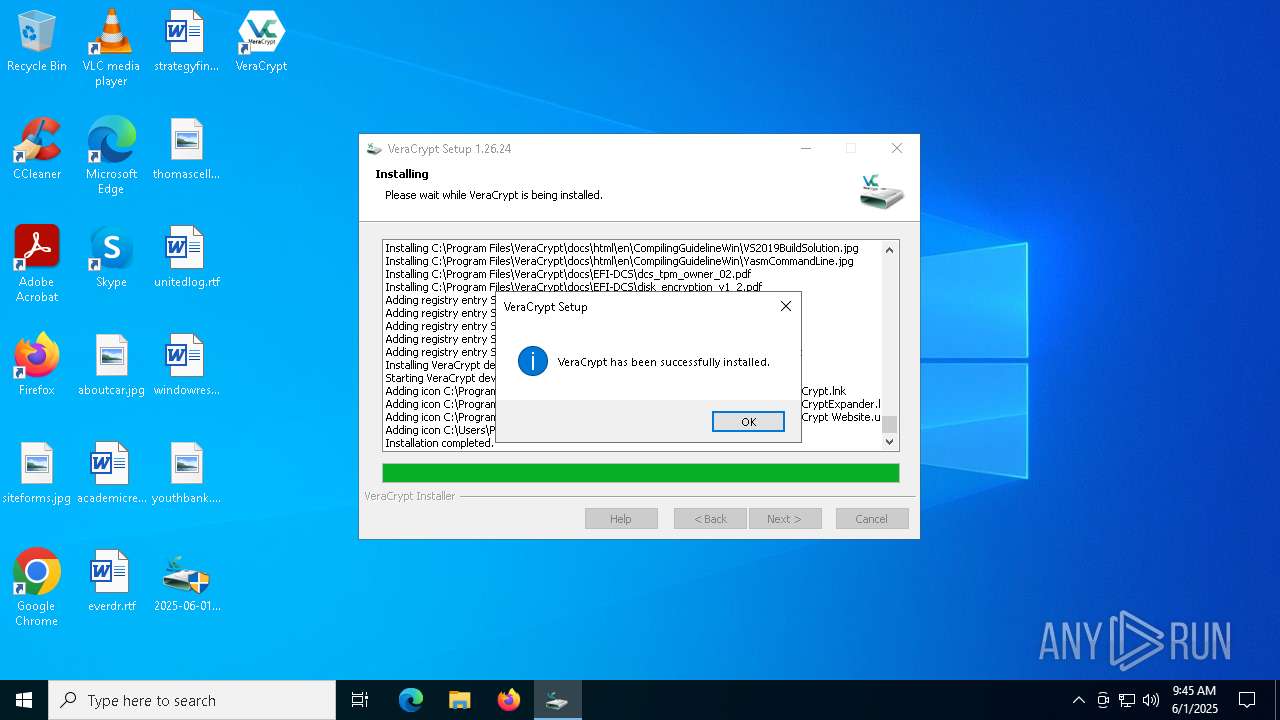Click the green installation progress bar
The height and width of the screenshot is (720, 1280).
coord(640,473)
